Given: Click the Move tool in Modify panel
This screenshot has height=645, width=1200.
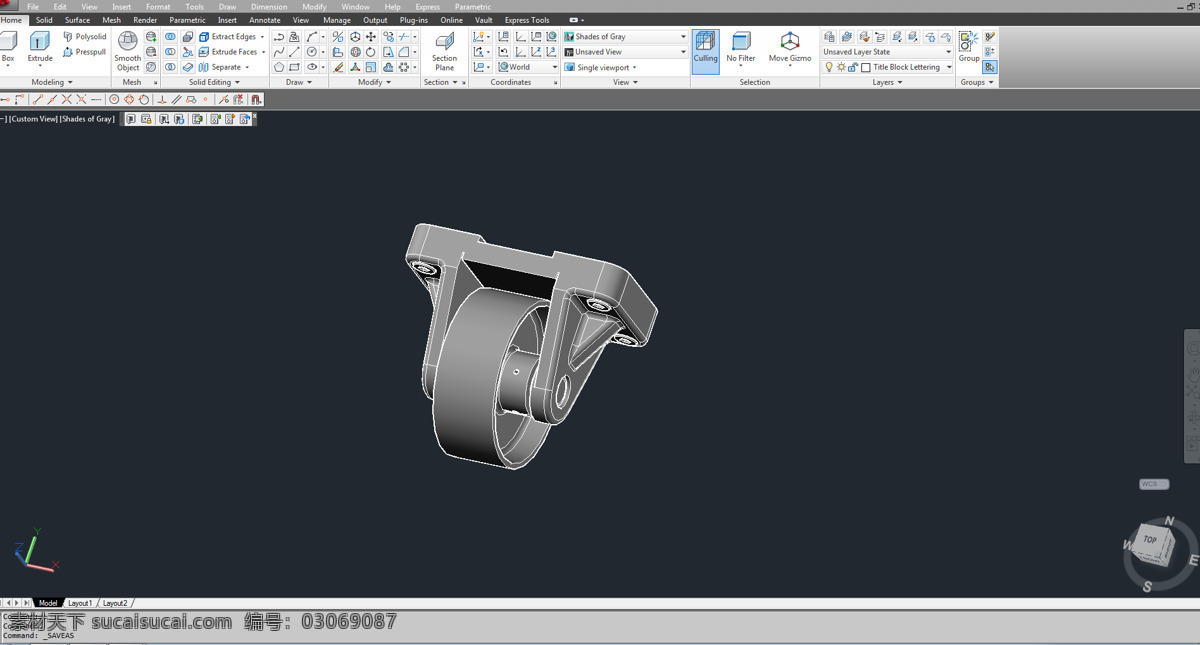Looking at the screenshot, I should coord(371,37).
